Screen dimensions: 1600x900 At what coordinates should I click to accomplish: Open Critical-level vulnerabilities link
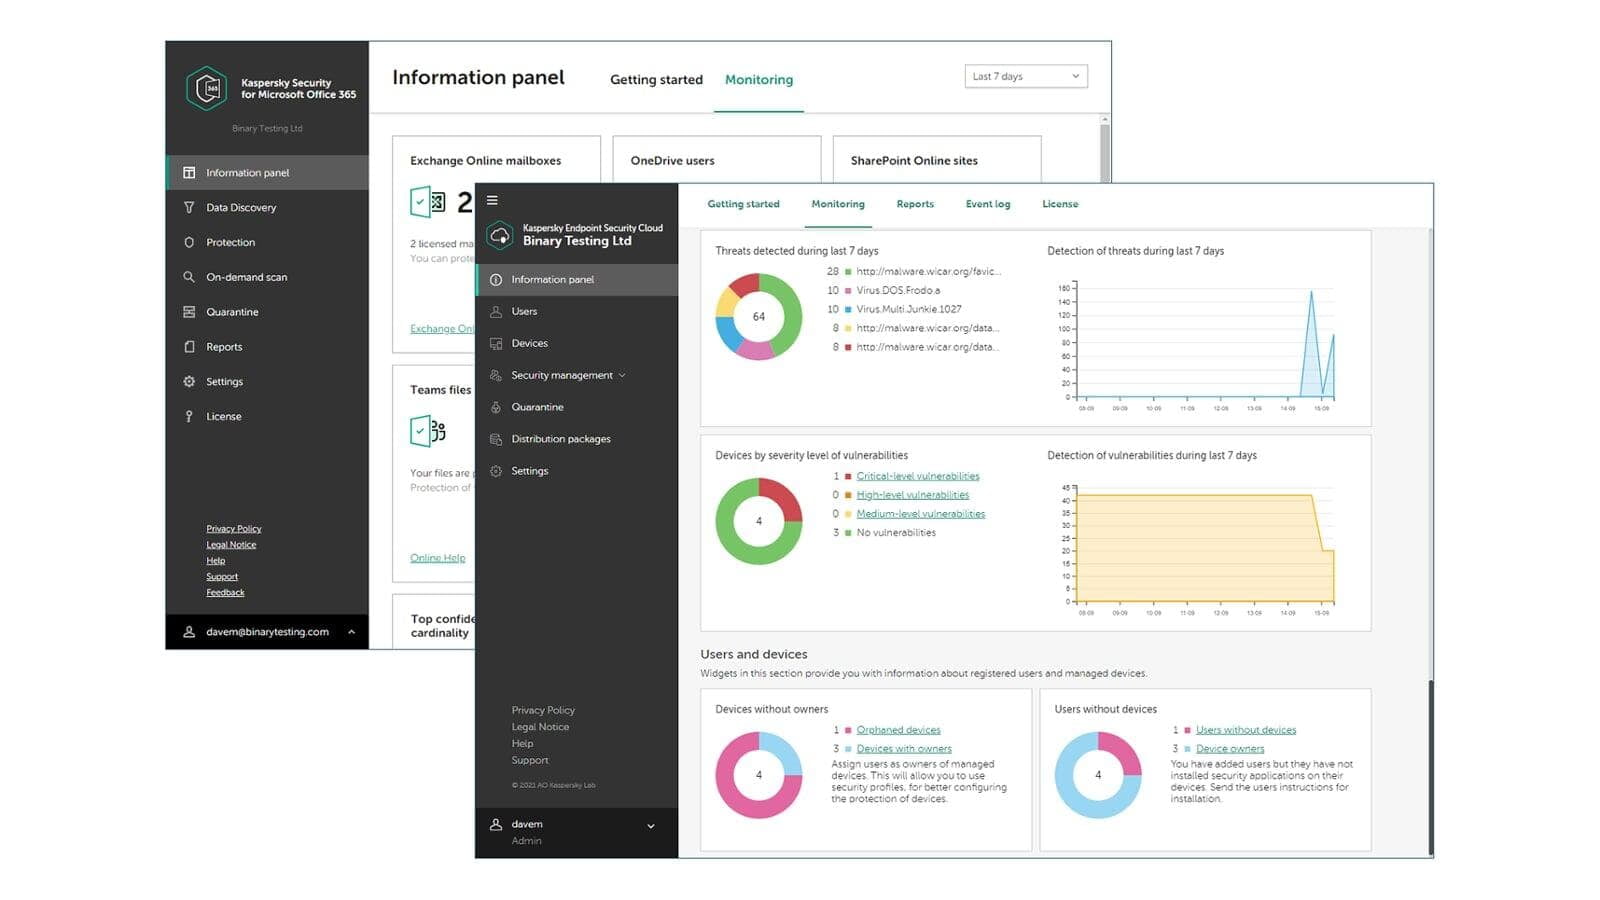(918, 477)
